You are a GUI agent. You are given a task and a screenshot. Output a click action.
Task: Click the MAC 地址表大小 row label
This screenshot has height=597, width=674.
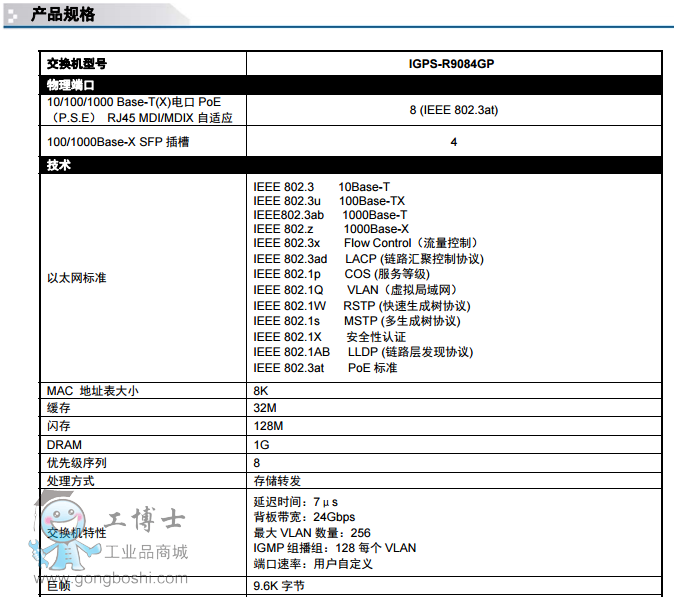[x=93, y=390]
